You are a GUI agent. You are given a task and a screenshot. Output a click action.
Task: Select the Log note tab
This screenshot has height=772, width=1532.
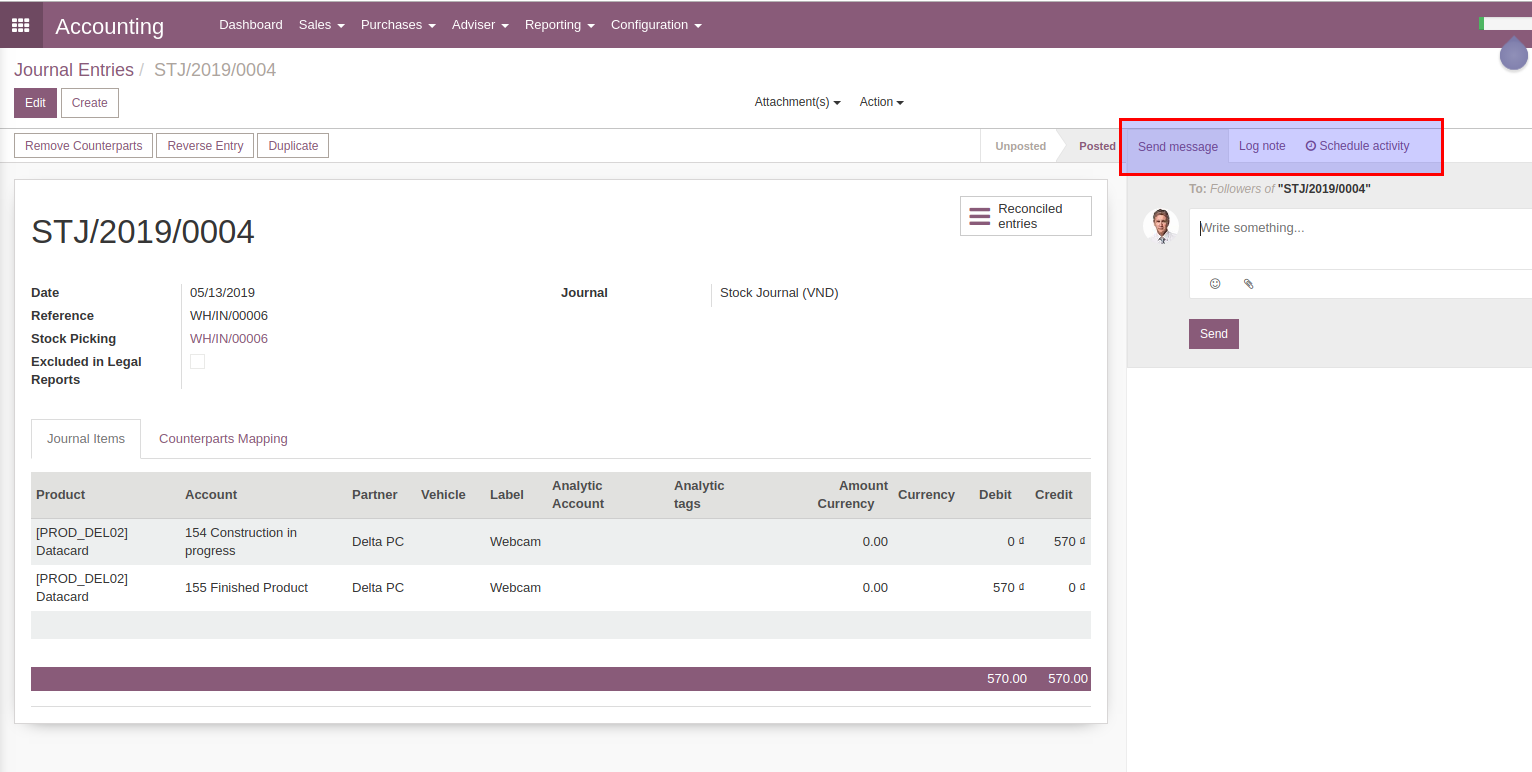pos(1262,146)
